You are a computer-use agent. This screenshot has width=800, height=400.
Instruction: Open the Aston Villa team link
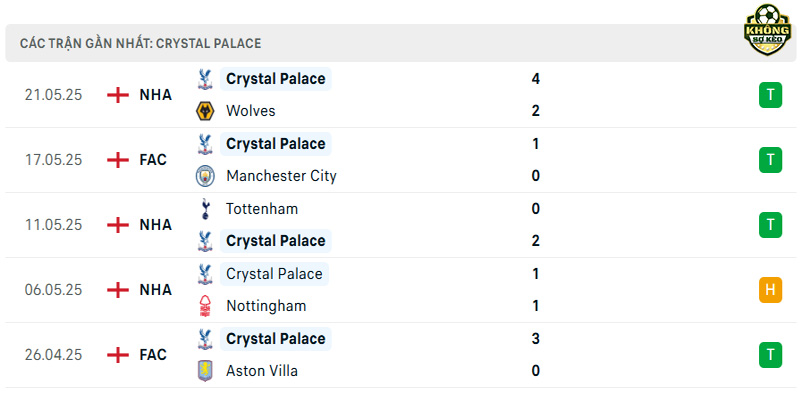point(262,371)
